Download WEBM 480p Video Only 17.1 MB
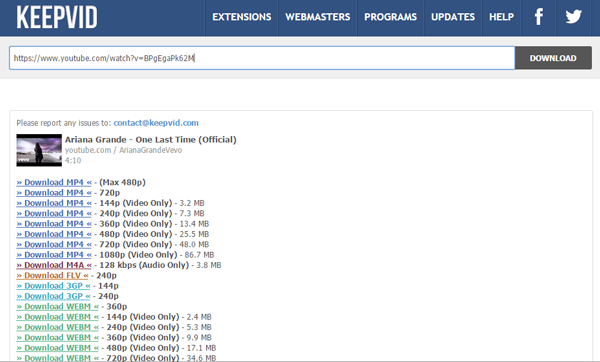Screen dimensions: 600x362 pyautogui.click(x=57, y=348)
